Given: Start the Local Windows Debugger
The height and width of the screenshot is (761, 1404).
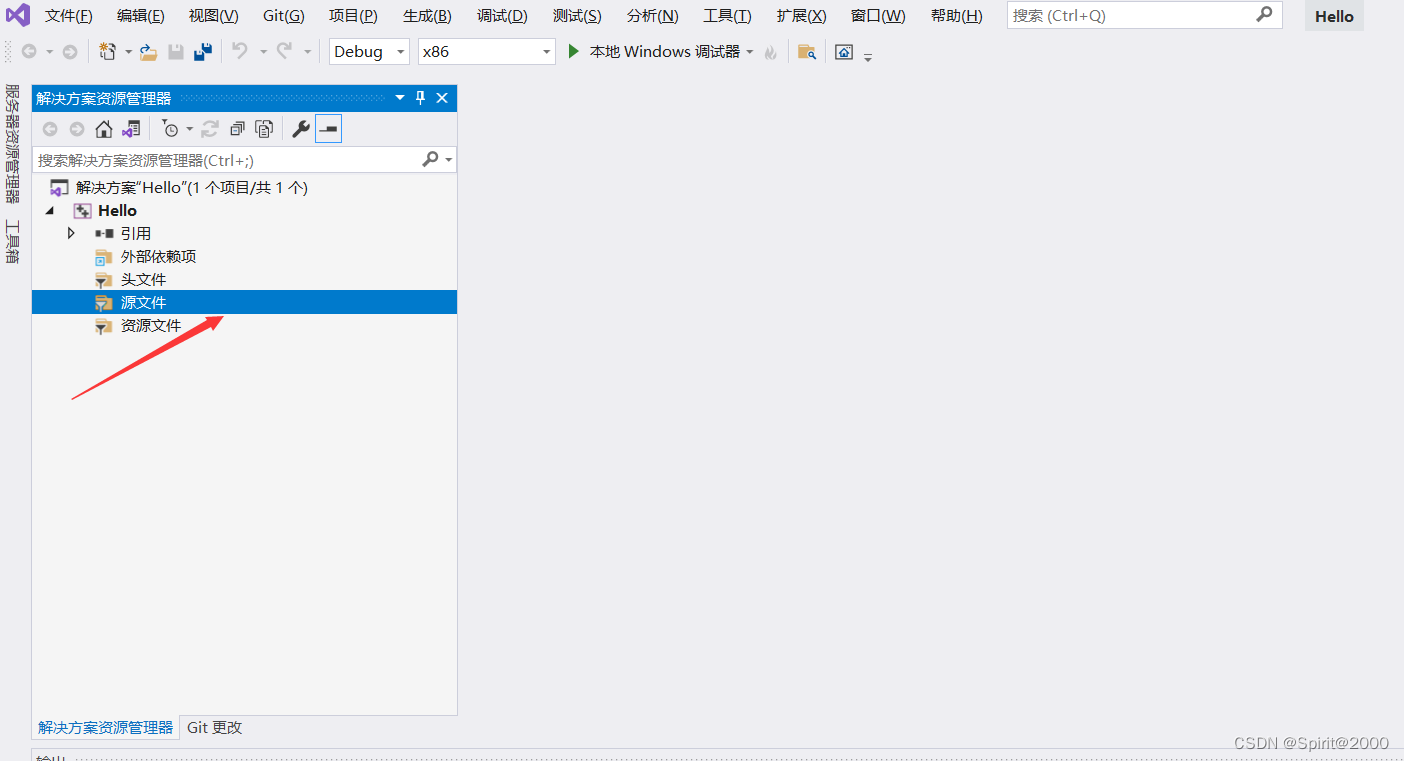Looking at the screenshot, I should pos(653,52).
